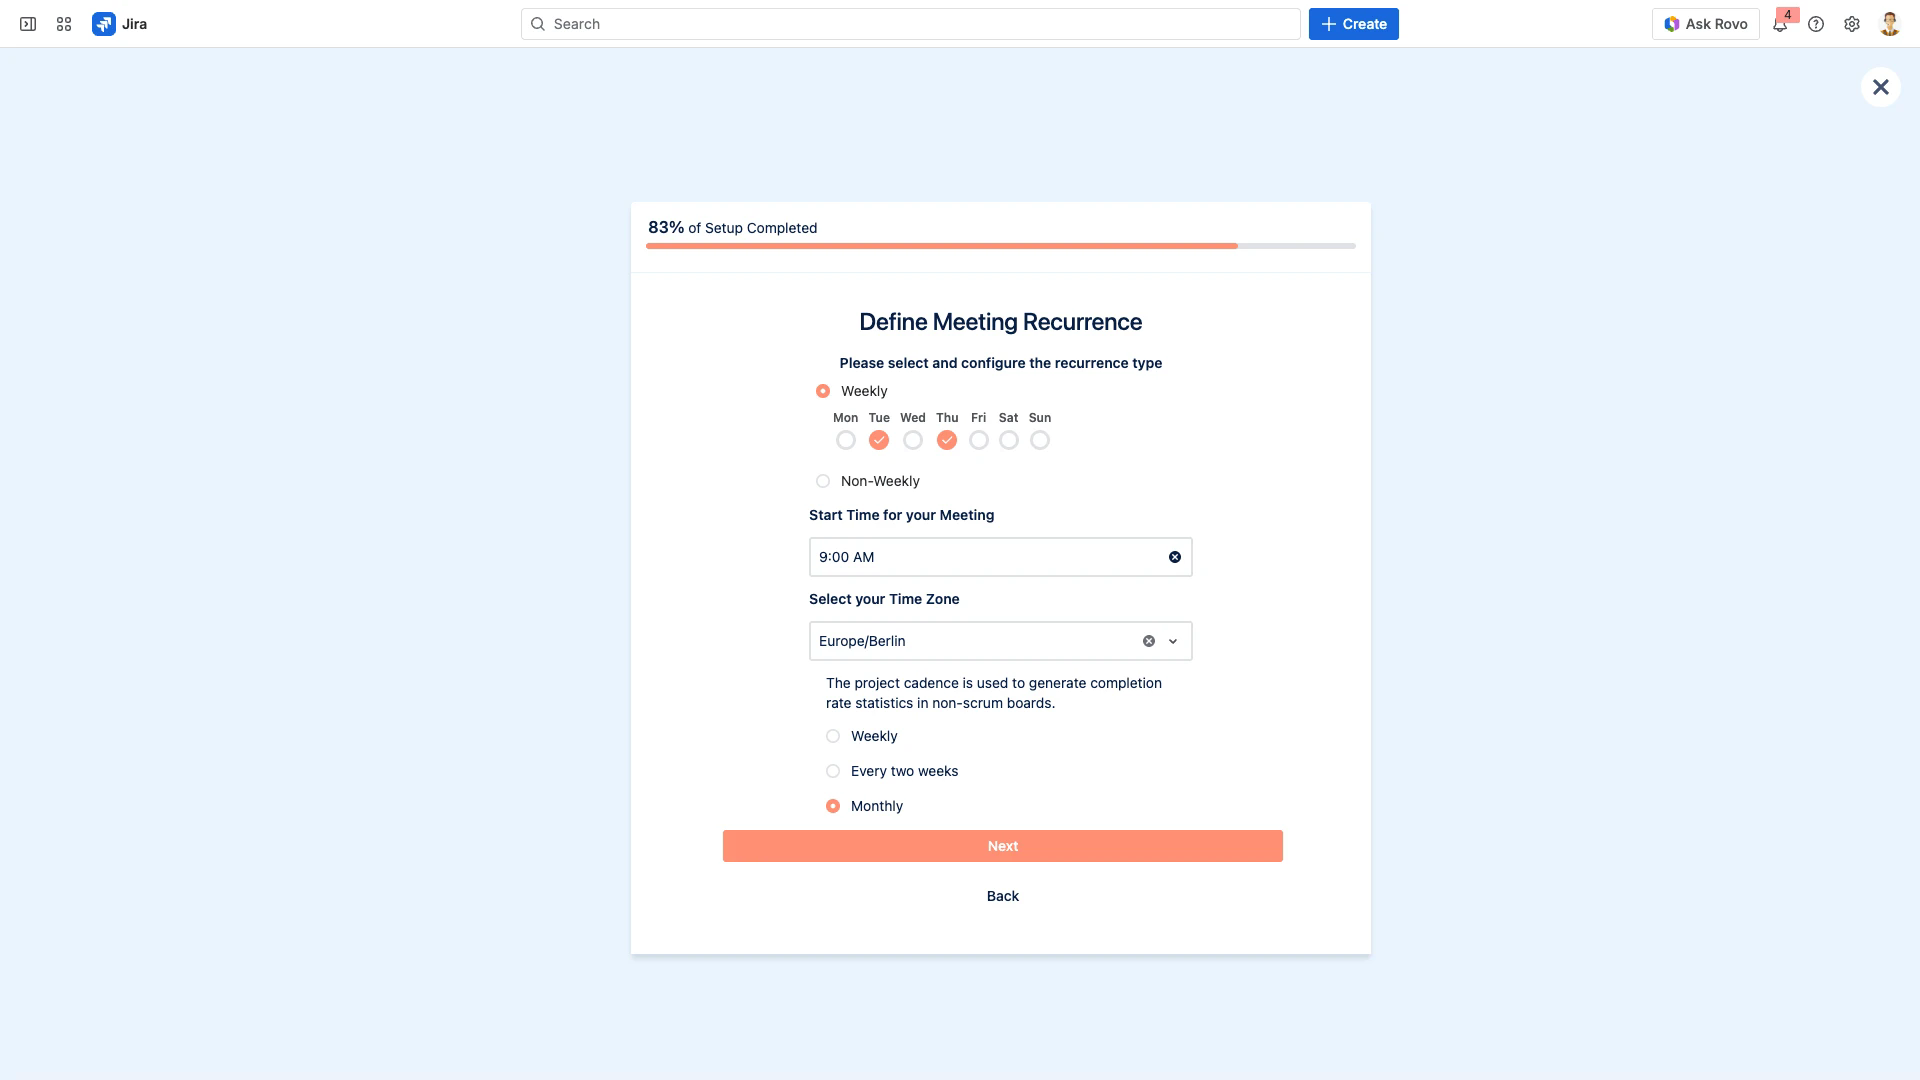Clear the 9:00 AM start time field

(1174, 557)
